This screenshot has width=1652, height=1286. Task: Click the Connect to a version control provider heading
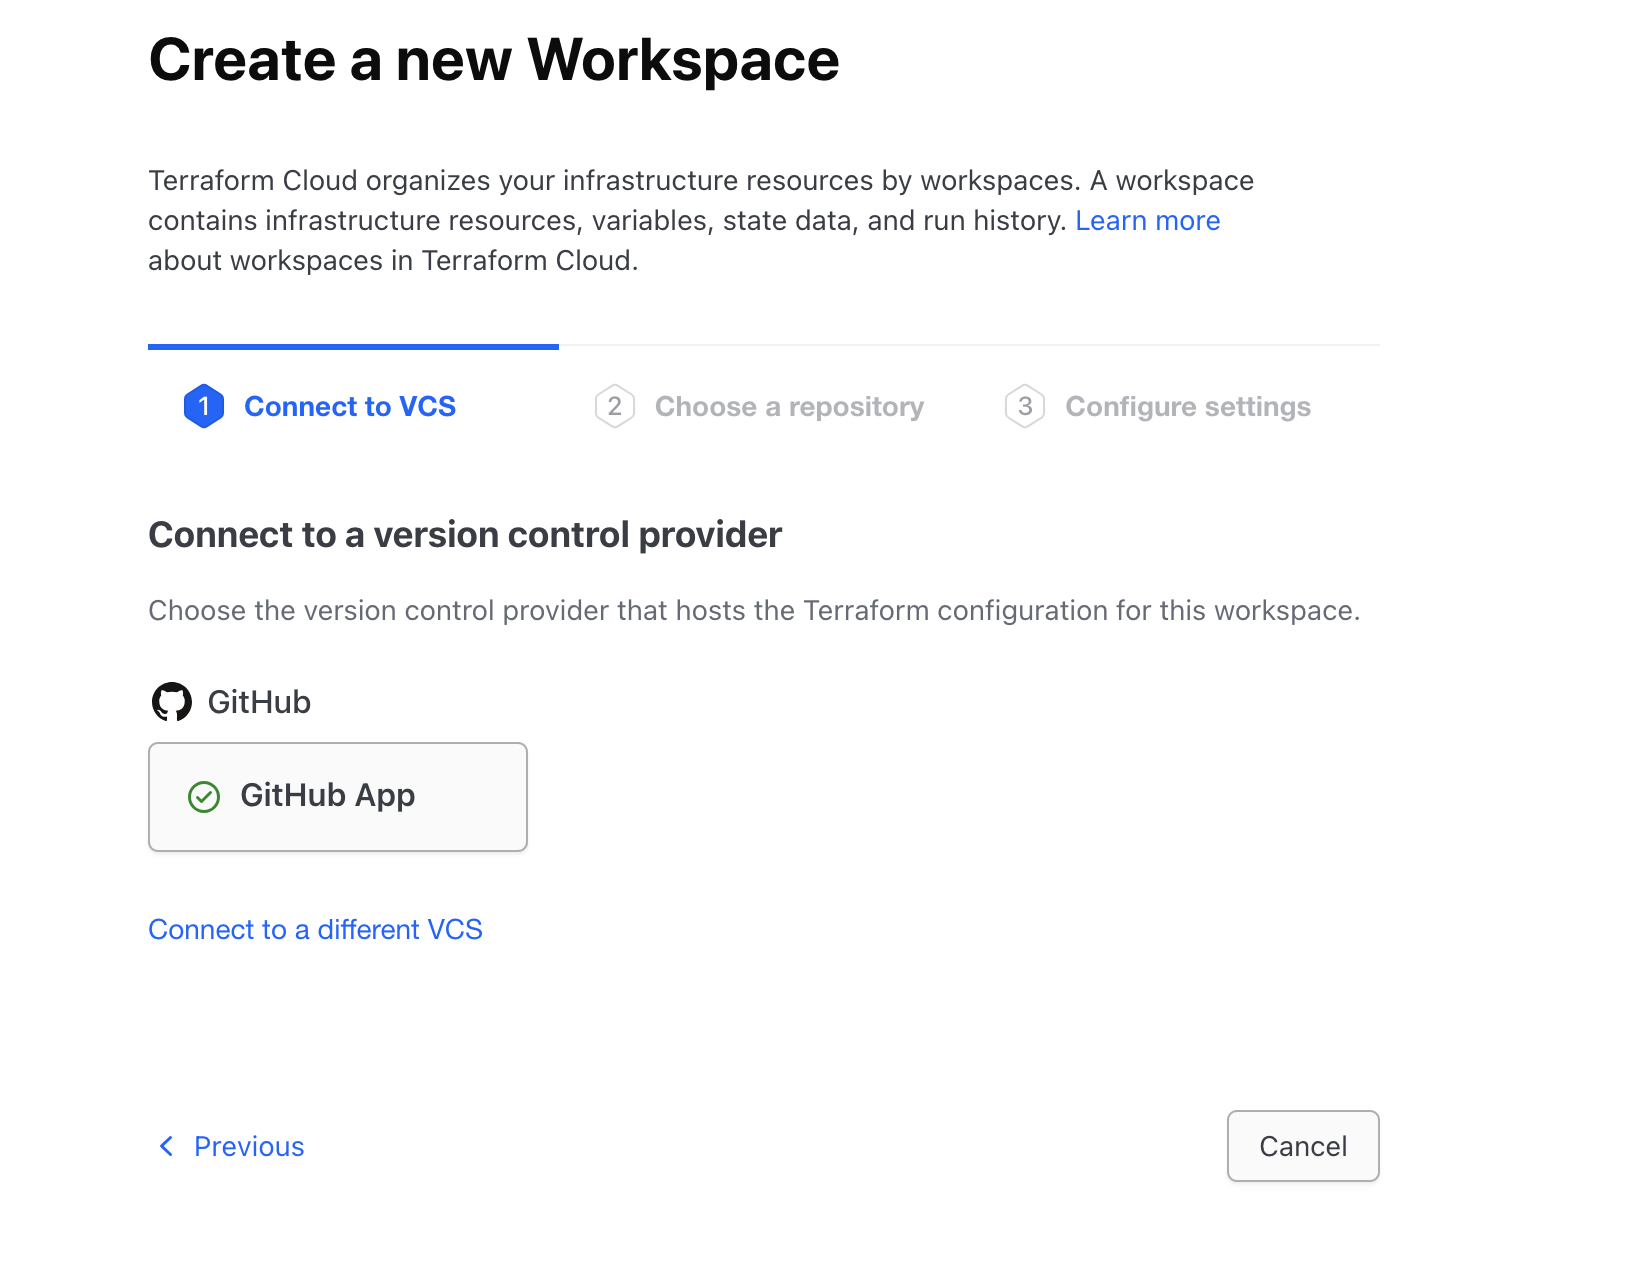[465, 535]
